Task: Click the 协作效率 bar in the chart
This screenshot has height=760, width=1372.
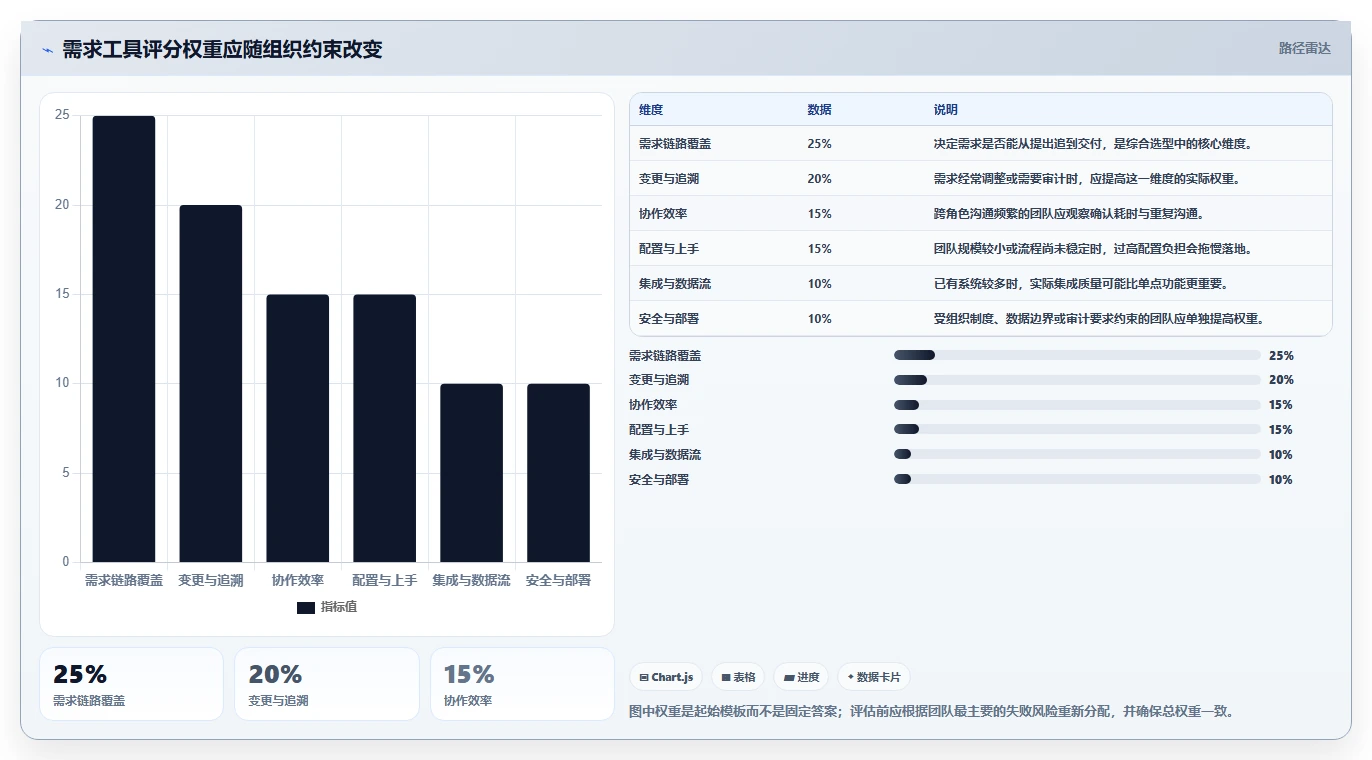Action: [x=298, y=428]
